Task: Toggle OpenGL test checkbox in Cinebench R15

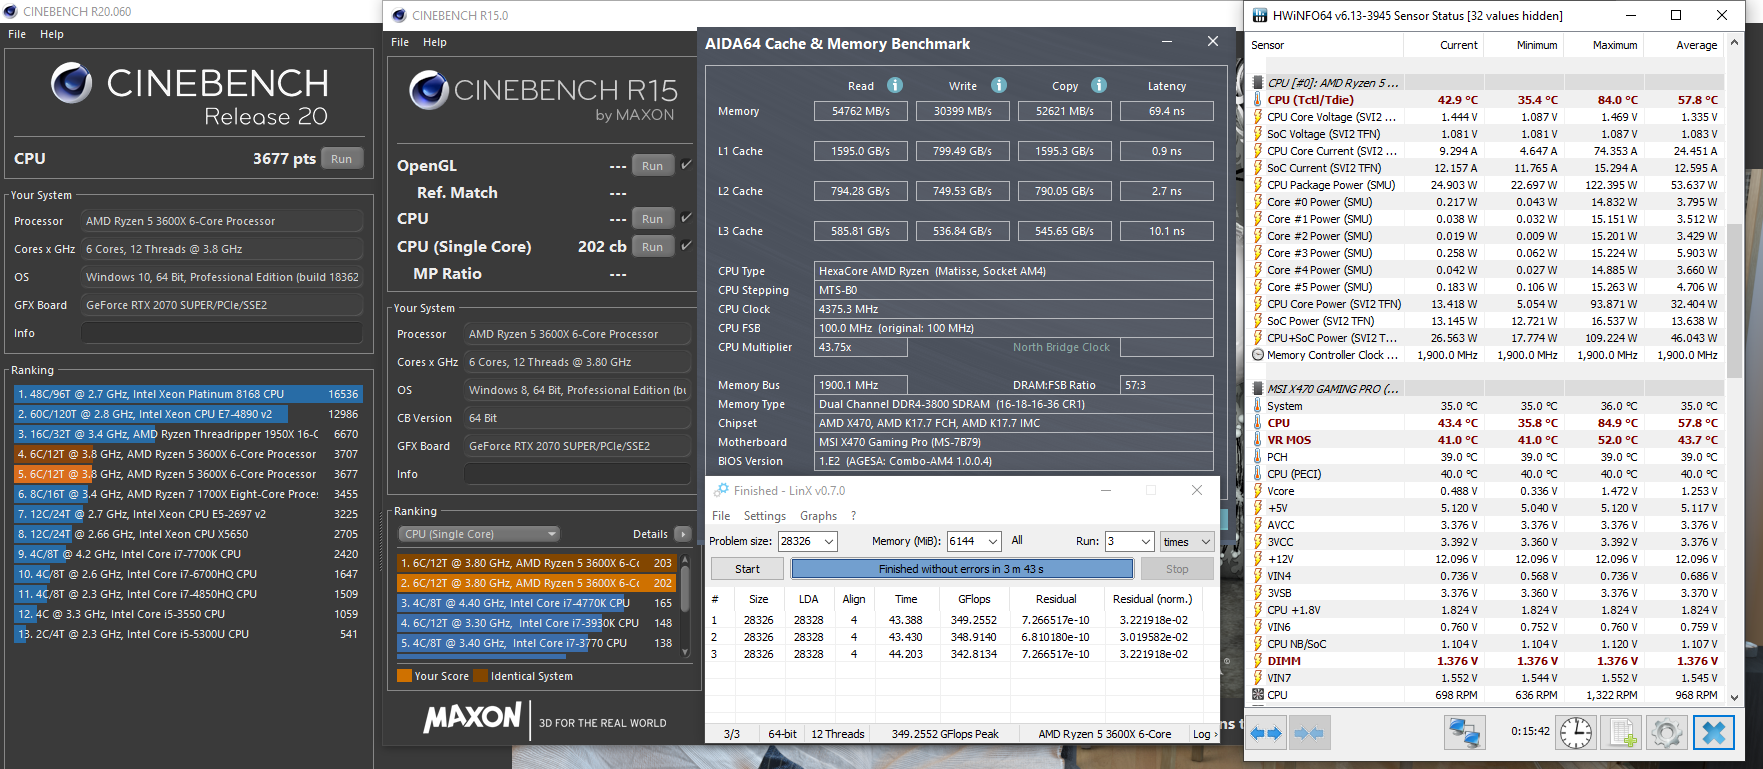Action: click(x=686, y=165)
